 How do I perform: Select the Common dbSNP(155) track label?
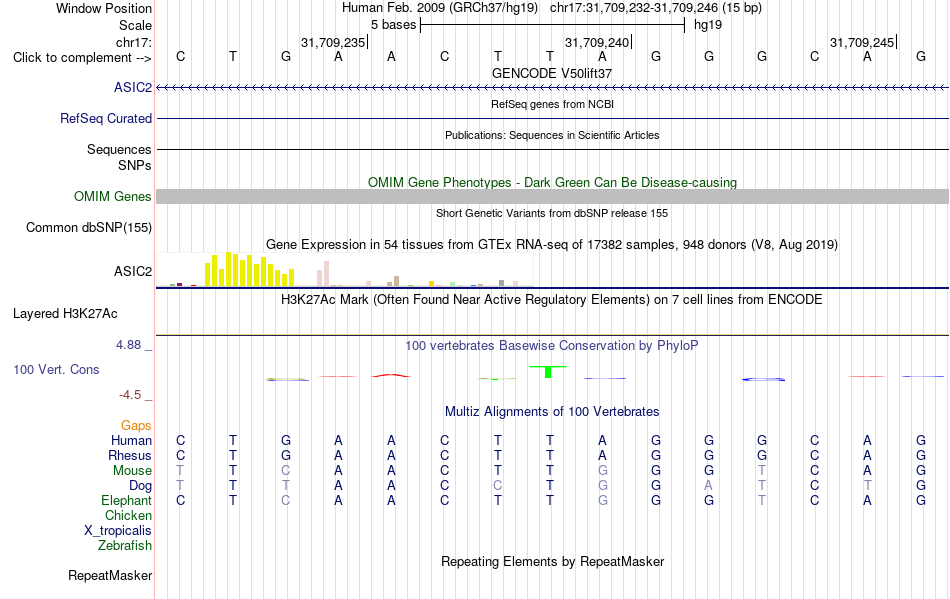point(89,228)
